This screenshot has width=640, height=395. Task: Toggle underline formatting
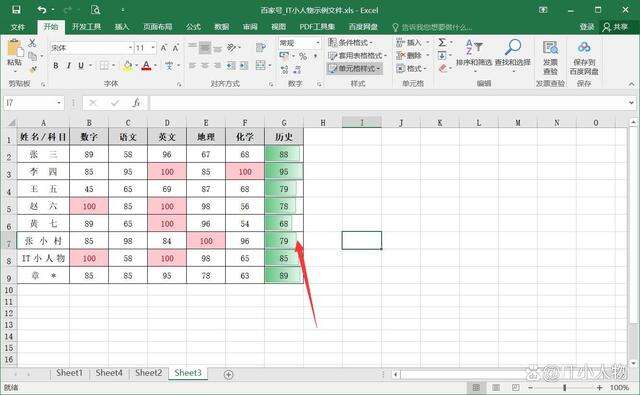[x=81, y=65]
